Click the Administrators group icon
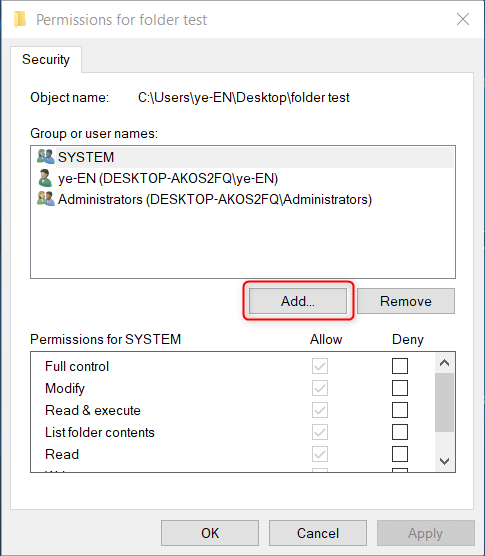The width and height of the screenshot is (485, 556). click(x=46, y=199)
